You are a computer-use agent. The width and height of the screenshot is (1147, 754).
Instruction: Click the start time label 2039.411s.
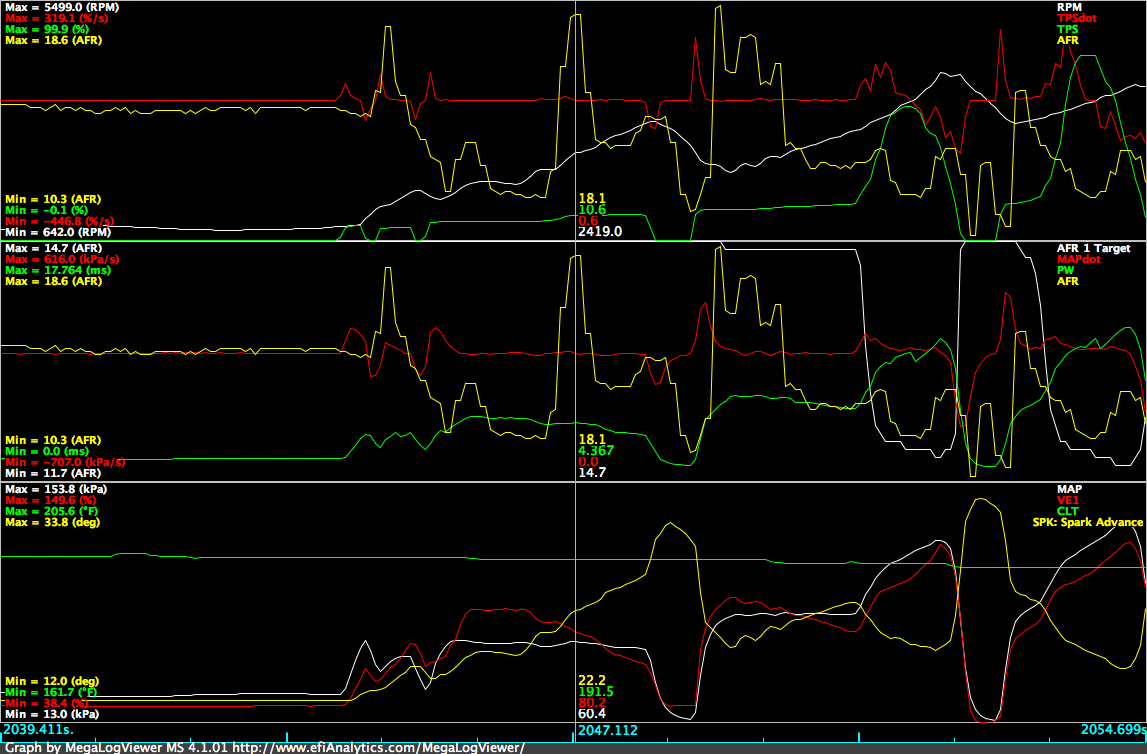click(x=39, y=730)
